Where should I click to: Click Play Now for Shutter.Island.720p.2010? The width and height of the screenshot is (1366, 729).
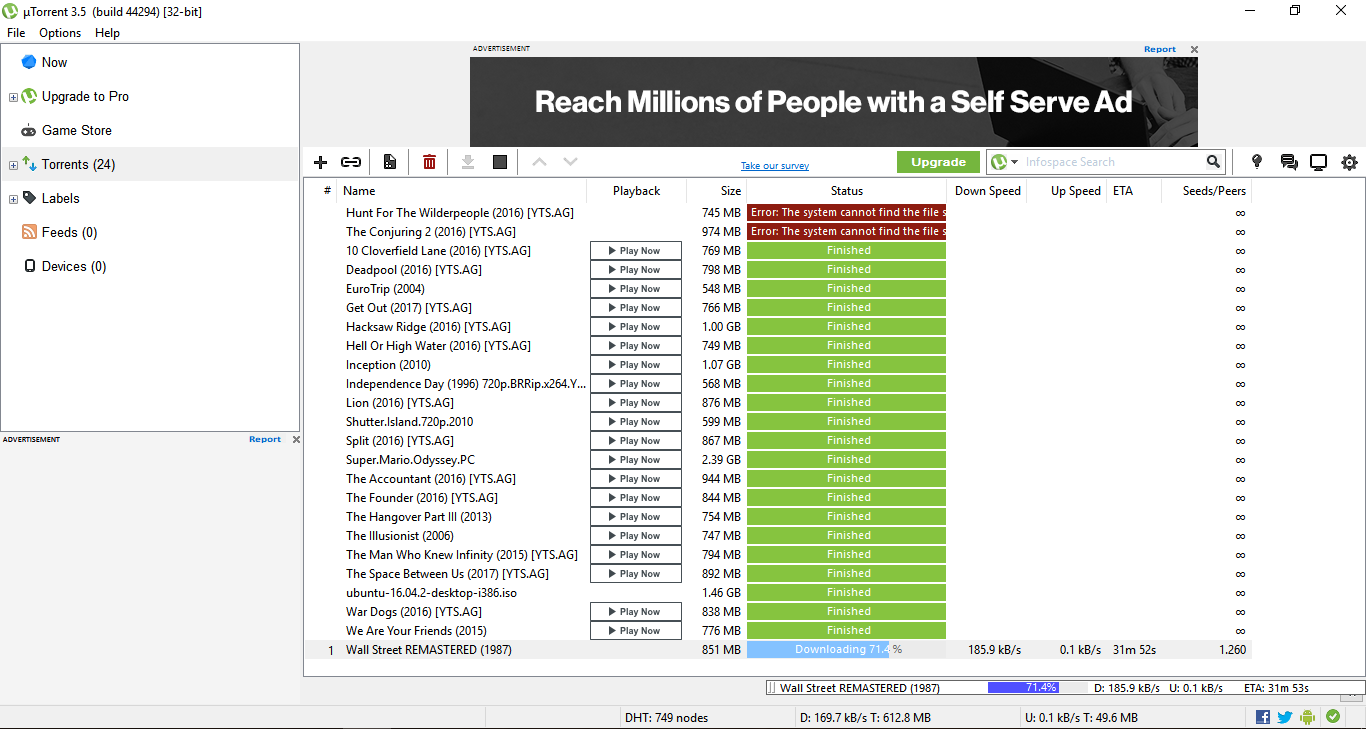point(636,422)
